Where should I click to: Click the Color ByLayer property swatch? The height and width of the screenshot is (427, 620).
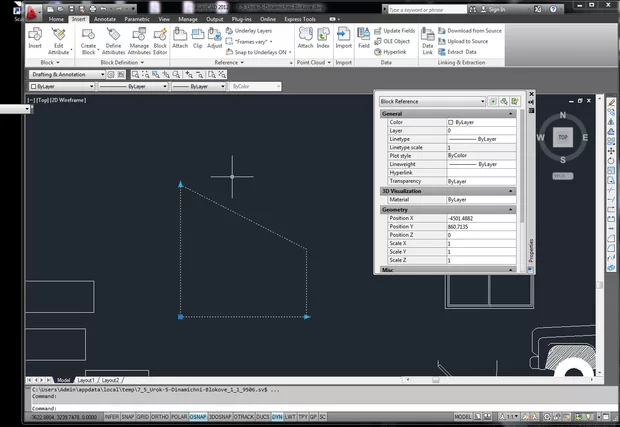(450, 122)
